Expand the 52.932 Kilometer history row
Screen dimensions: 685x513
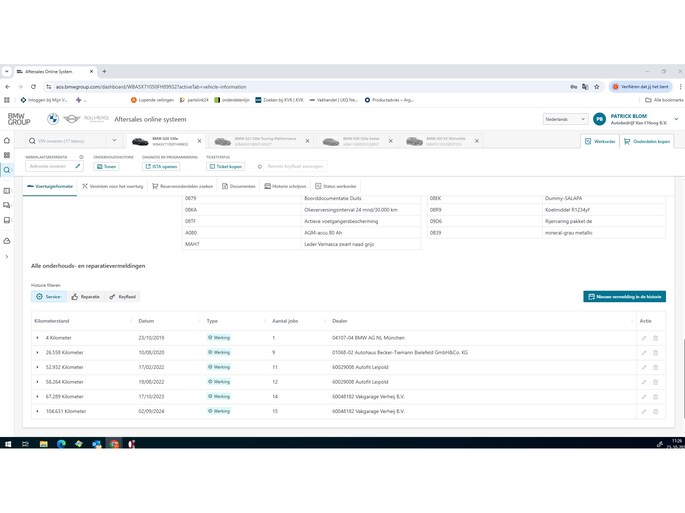pyautogui.click(x=38, y=367)
